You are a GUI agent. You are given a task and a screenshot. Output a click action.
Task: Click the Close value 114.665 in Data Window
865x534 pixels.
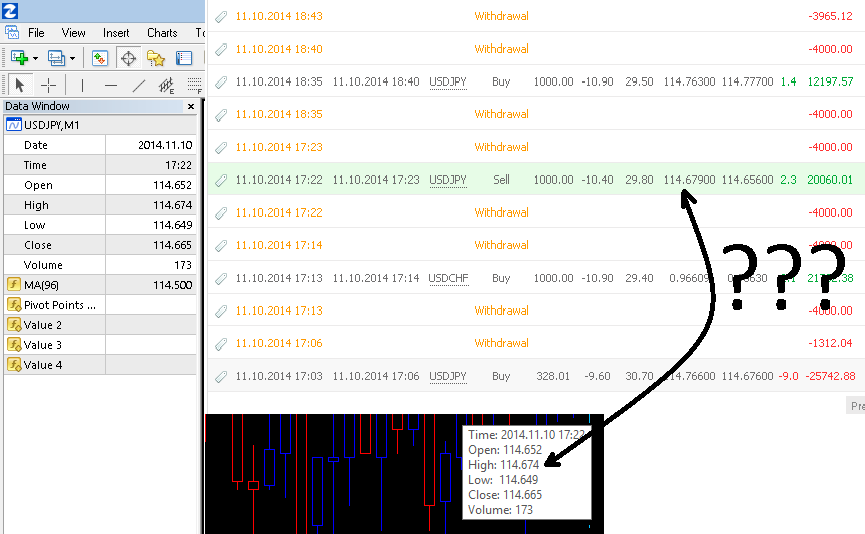(173, 245)
